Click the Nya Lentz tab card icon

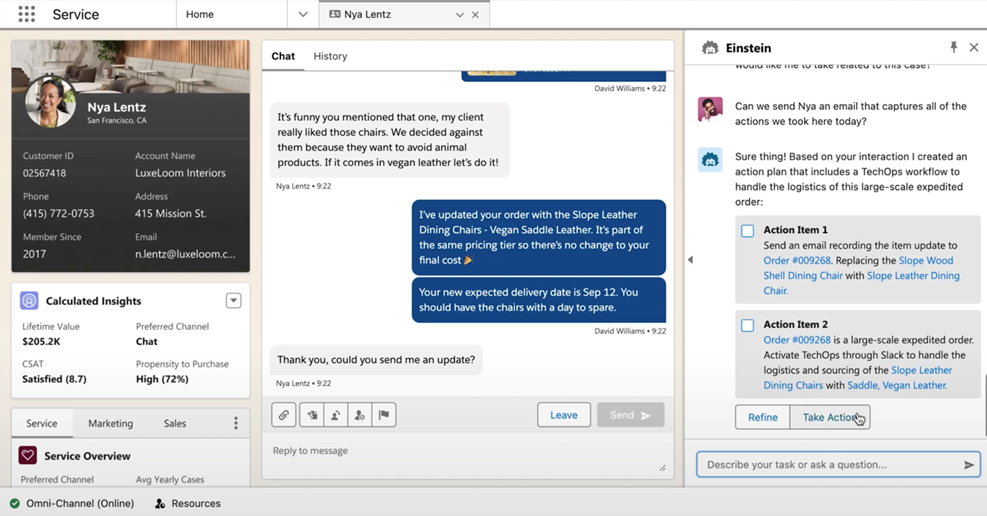335,14
